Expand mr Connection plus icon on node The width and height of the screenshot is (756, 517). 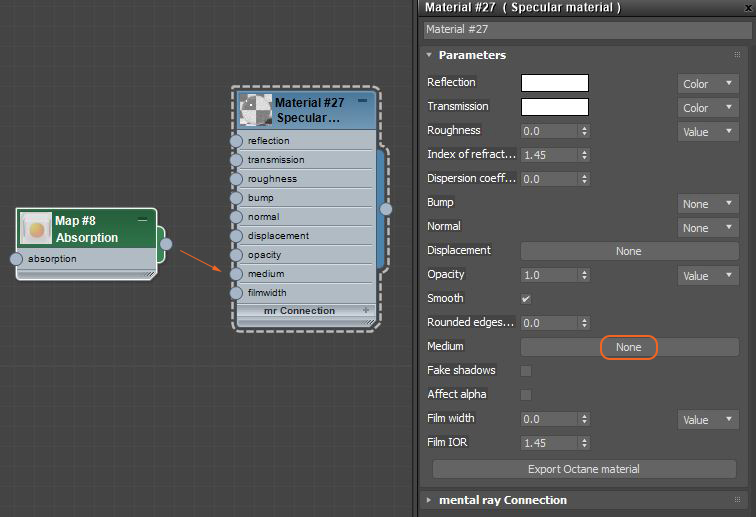tap(366, 310)
